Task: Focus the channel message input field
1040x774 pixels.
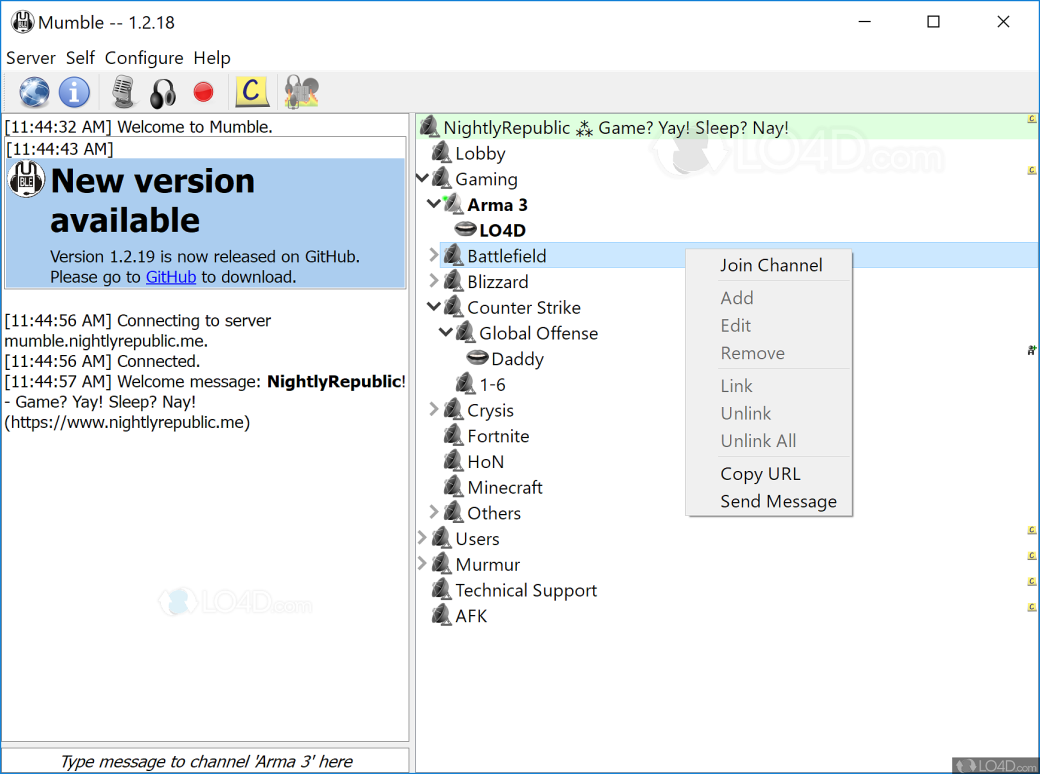Action: tap(206, 761)
